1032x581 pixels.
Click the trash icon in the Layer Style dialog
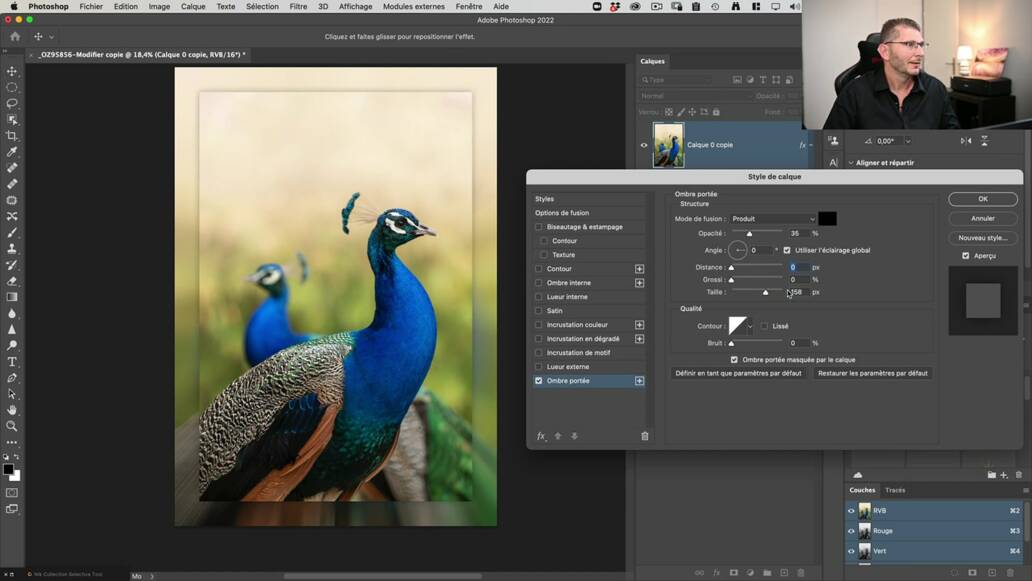(645, 436)
